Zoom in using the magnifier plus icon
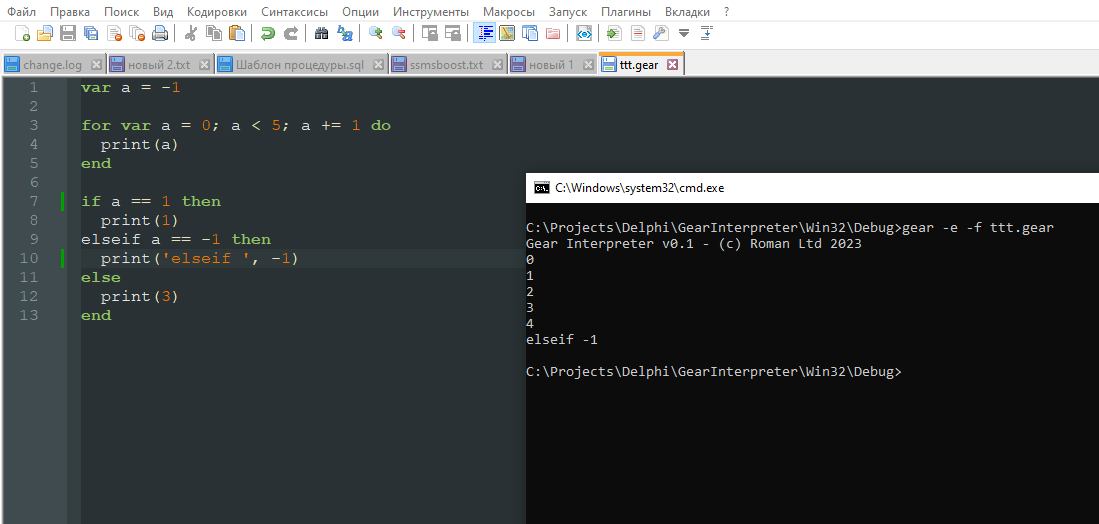1099x524 pixels. click(x=376, y=33)
